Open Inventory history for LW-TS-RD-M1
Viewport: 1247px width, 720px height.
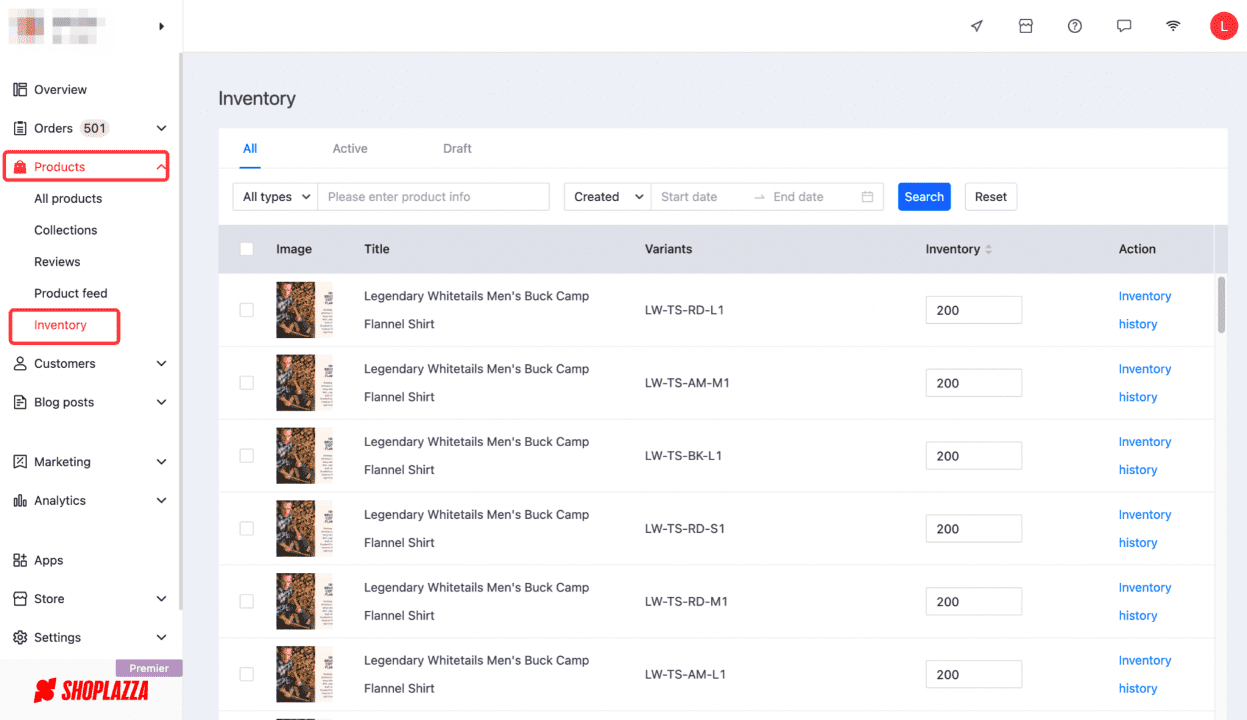1145,602
